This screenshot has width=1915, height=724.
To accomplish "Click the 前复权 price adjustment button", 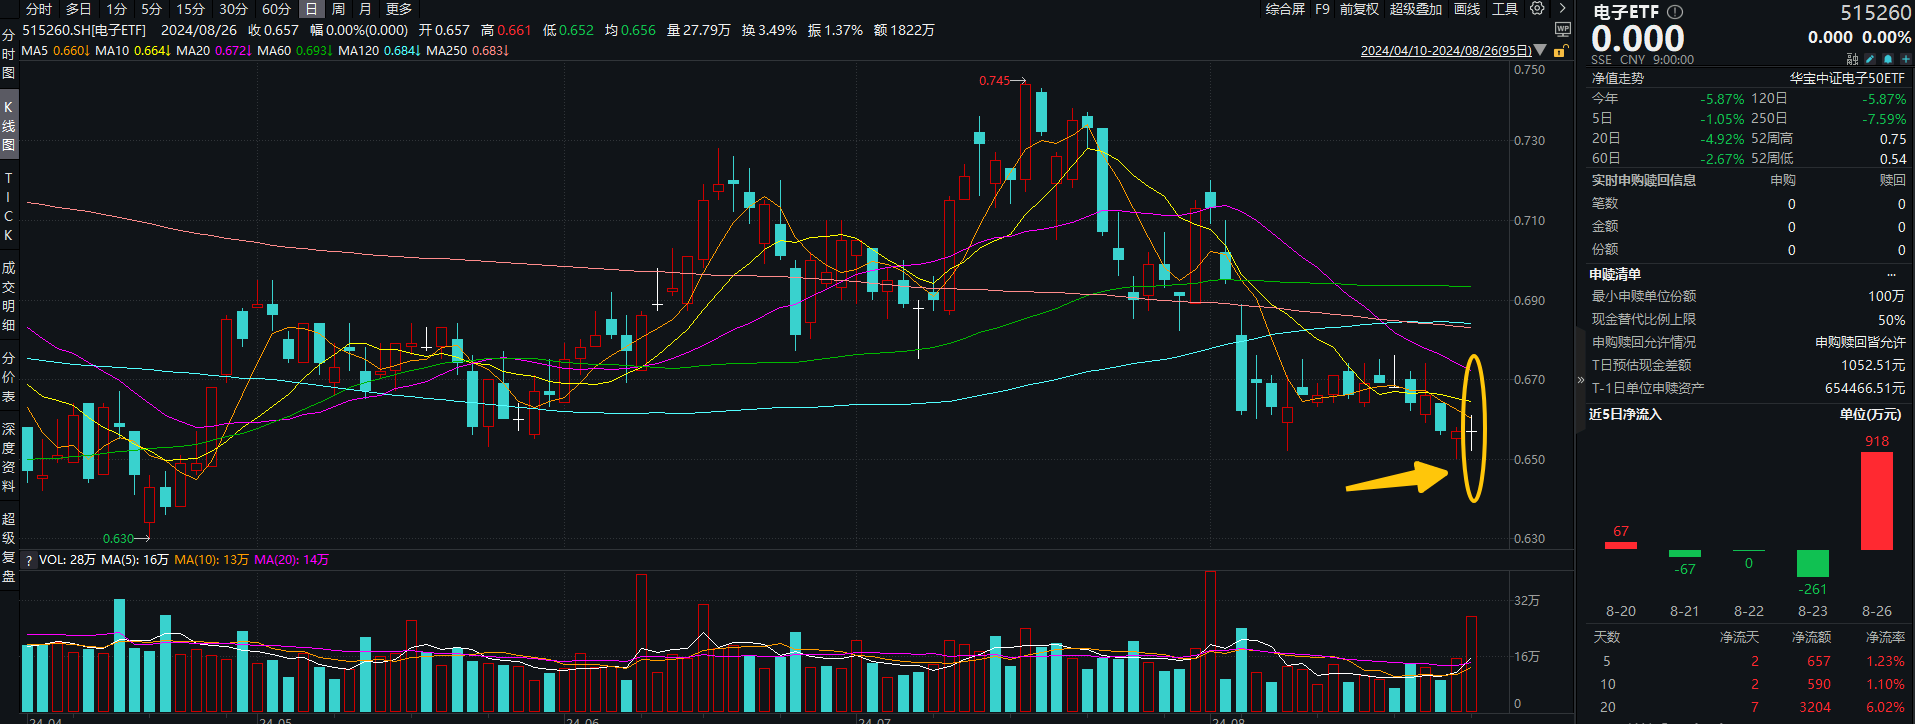I will pos(1359,9).
